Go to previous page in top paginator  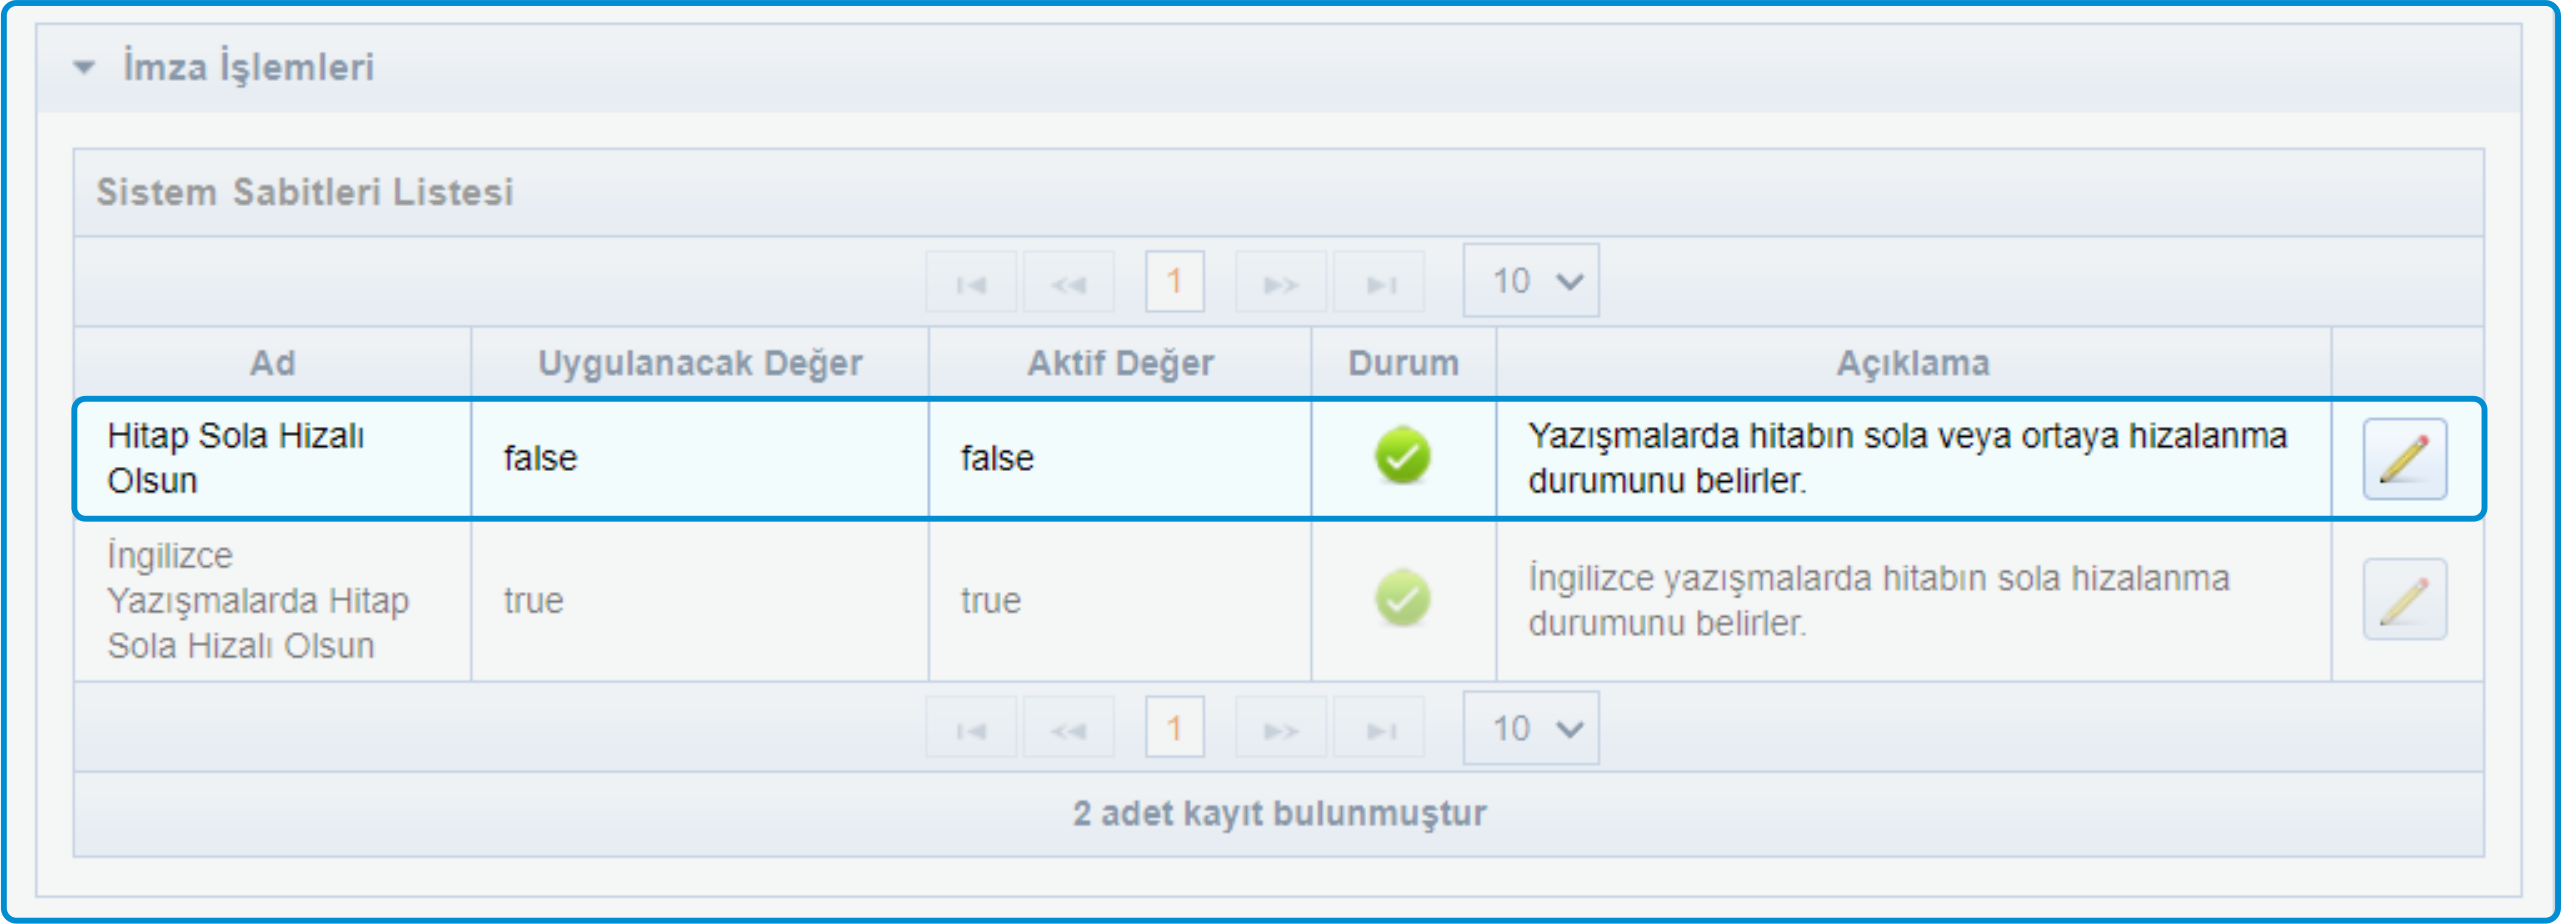pyautogui.click(x=1068, y=283)
